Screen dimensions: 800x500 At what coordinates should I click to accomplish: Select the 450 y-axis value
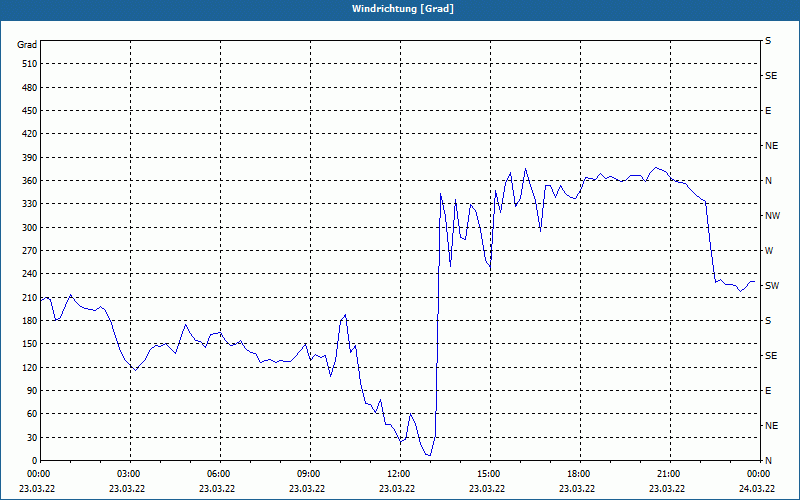click(30, 111)
